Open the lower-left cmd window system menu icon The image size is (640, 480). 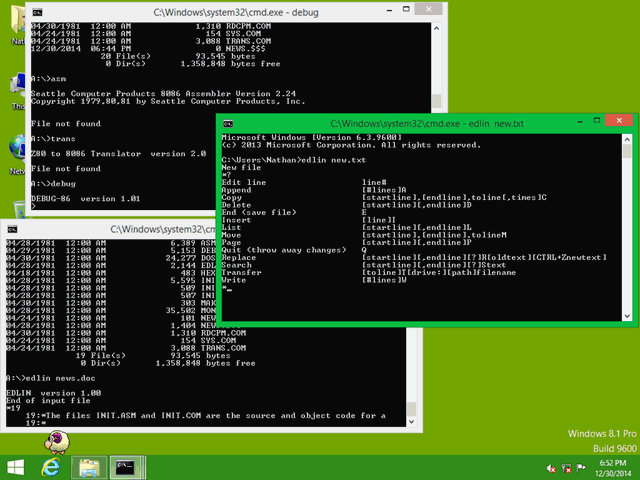[x=12, y=229]
